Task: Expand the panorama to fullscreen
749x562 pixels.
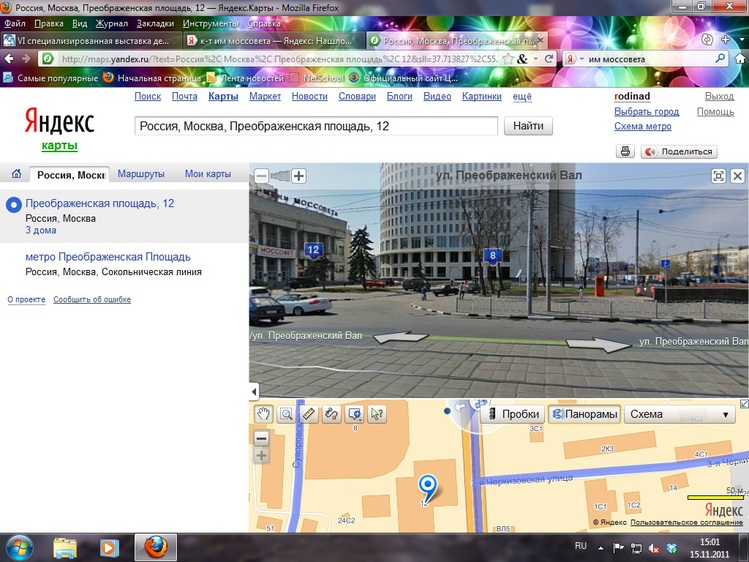Action: (x=718, y=176)
